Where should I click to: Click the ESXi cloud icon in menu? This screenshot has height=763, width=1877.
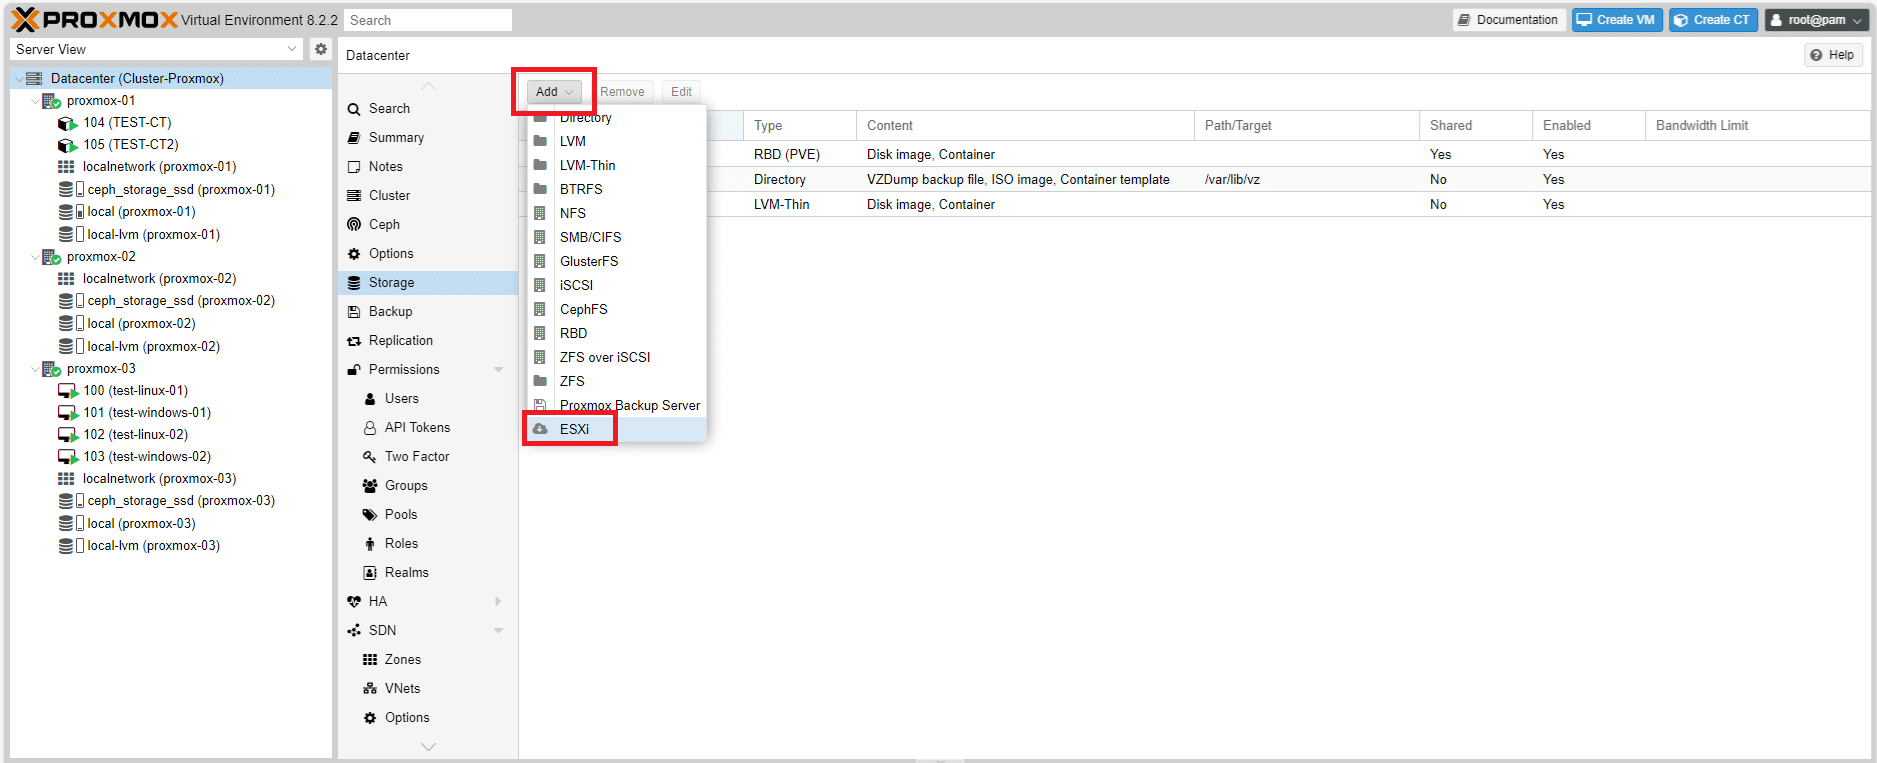(x=540, y=429)
